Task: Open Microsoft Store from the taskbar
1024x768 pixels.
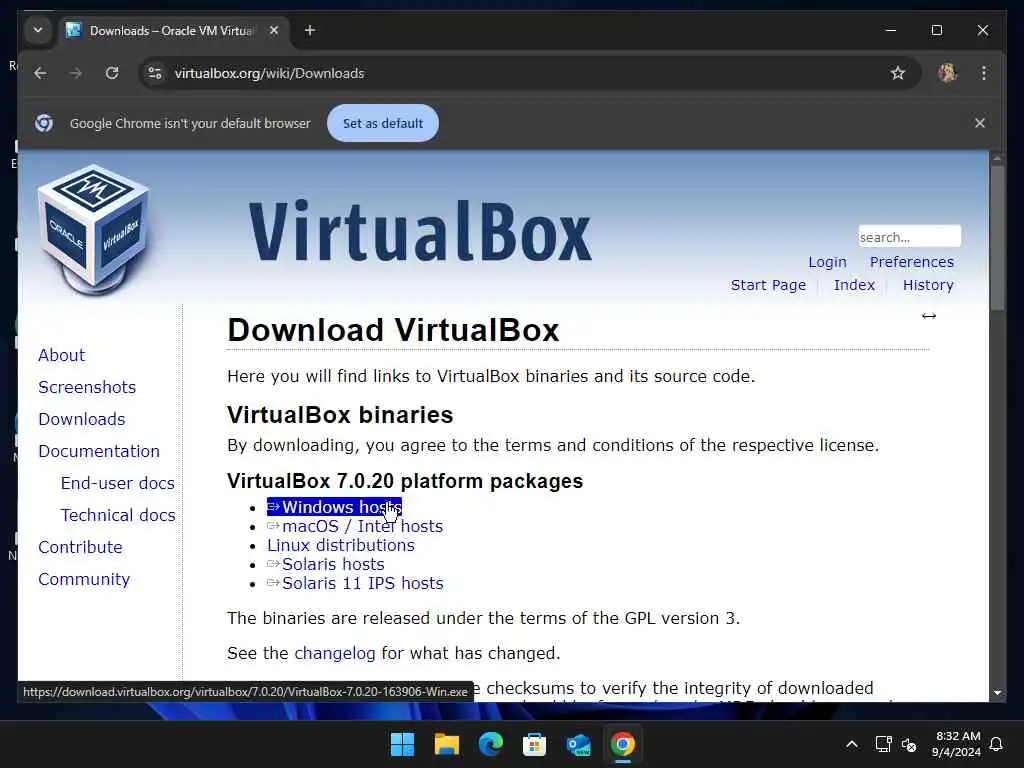Action: (534, 744)
